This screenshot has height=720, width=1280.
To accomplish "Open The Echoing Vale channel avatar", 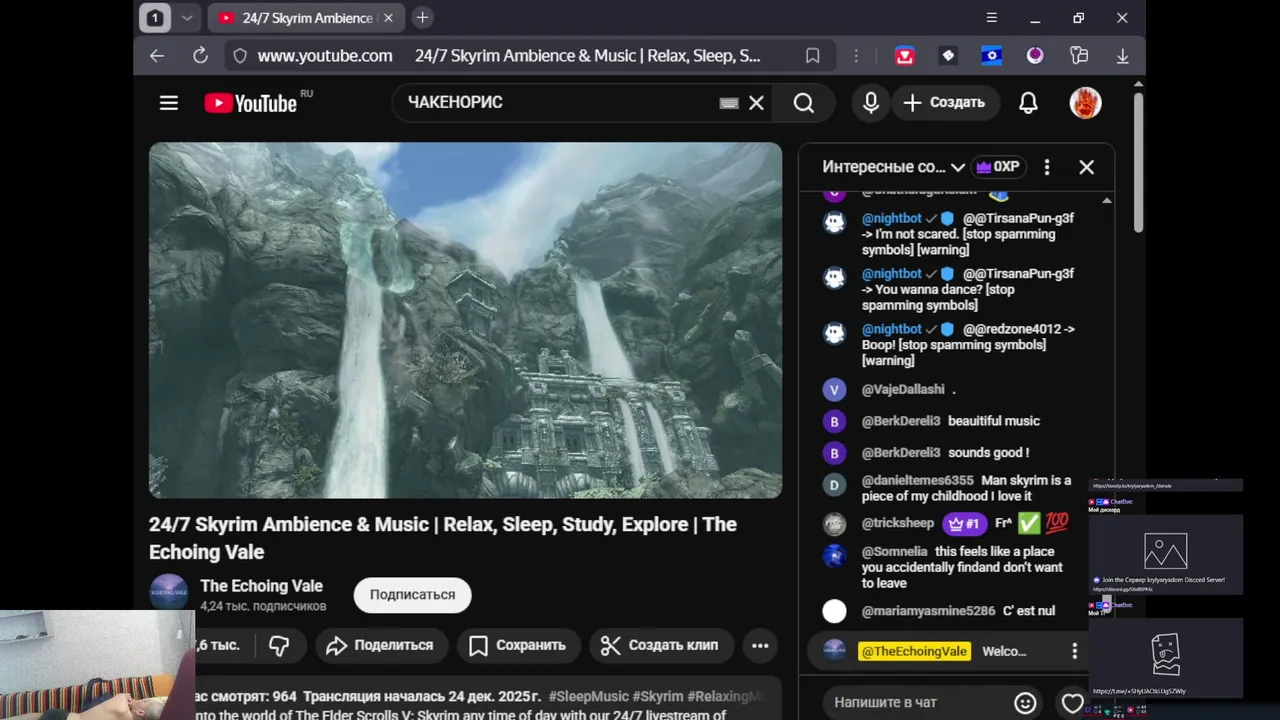I will [168, 593].
